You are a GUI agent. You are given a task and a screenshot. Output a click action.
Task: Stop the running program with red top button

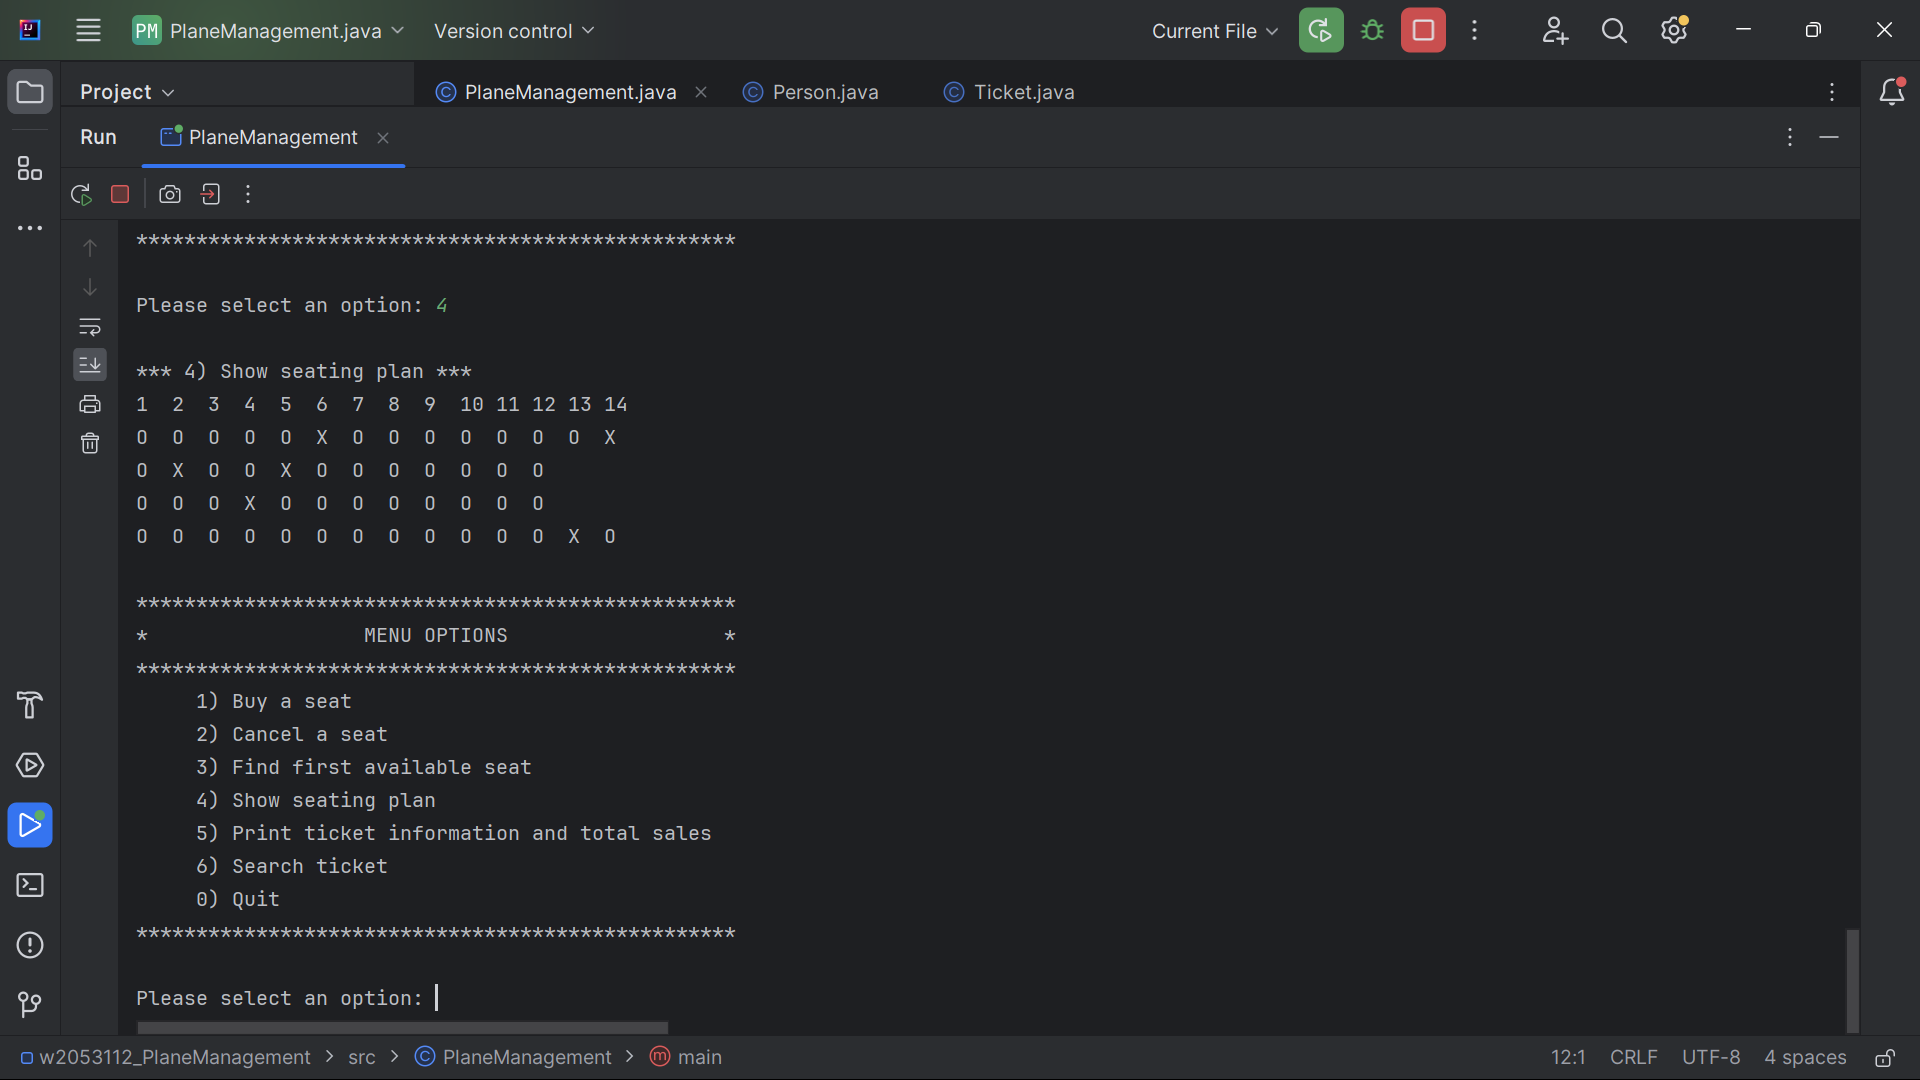tap(1423, 30)
